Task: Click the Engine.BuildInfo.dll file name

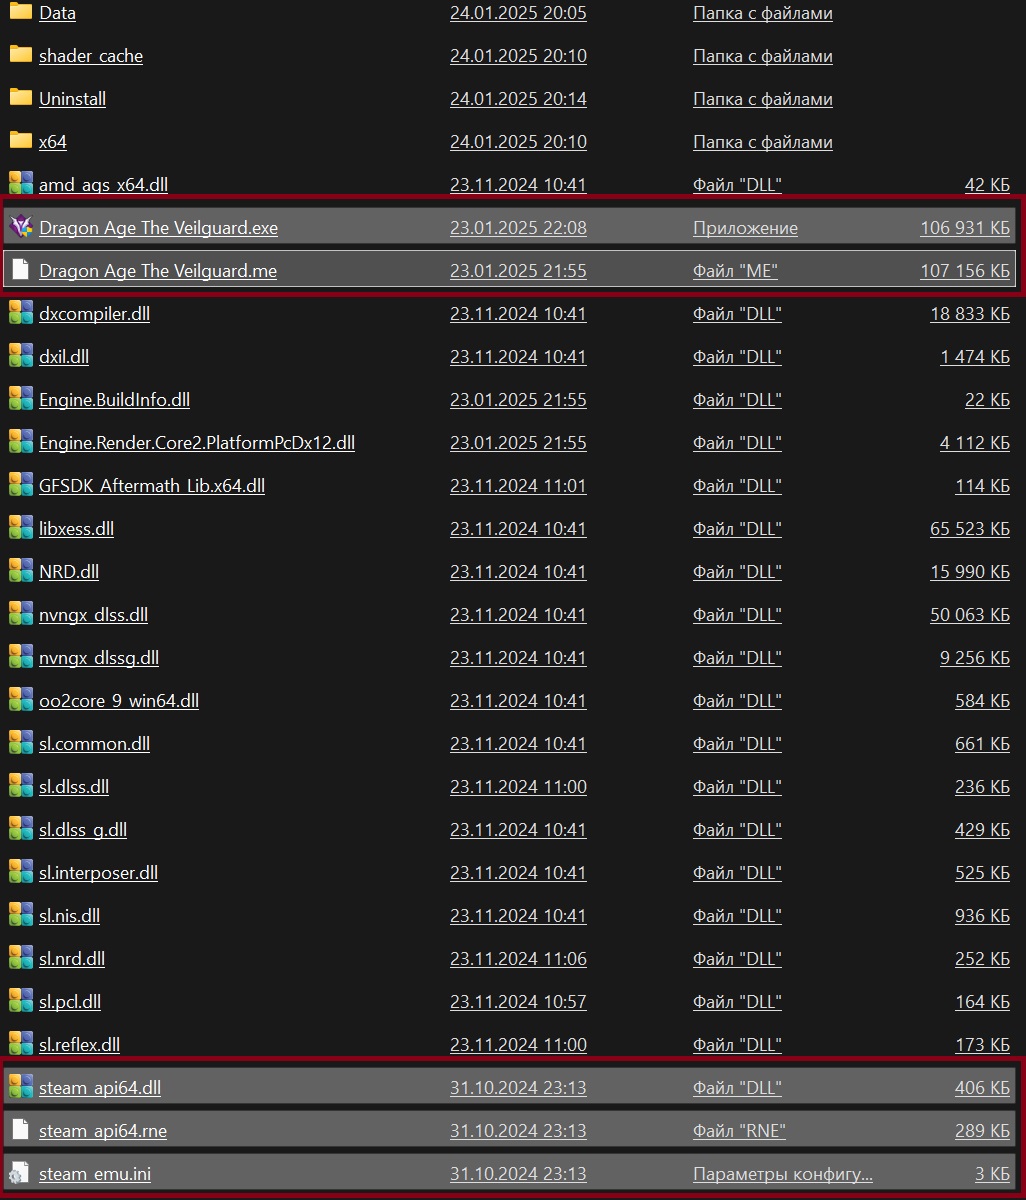Action: 114,400
